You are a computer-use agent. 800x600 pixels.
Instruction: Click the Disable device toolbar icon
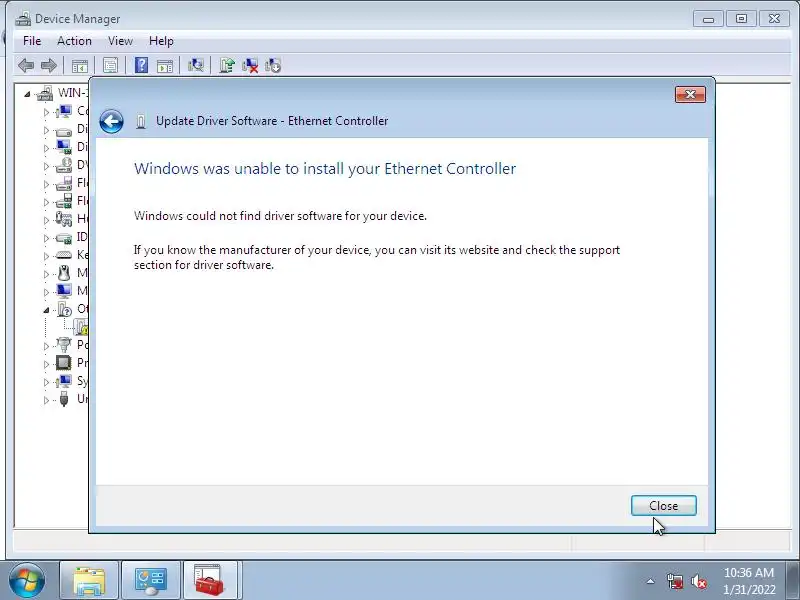pos(273,65)
